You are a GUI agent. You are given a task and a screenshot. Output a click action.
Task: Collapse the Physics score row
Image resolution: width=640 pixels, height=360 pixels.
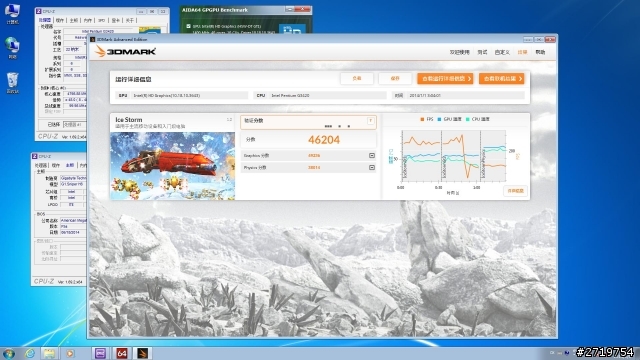[x=372, y=167]
